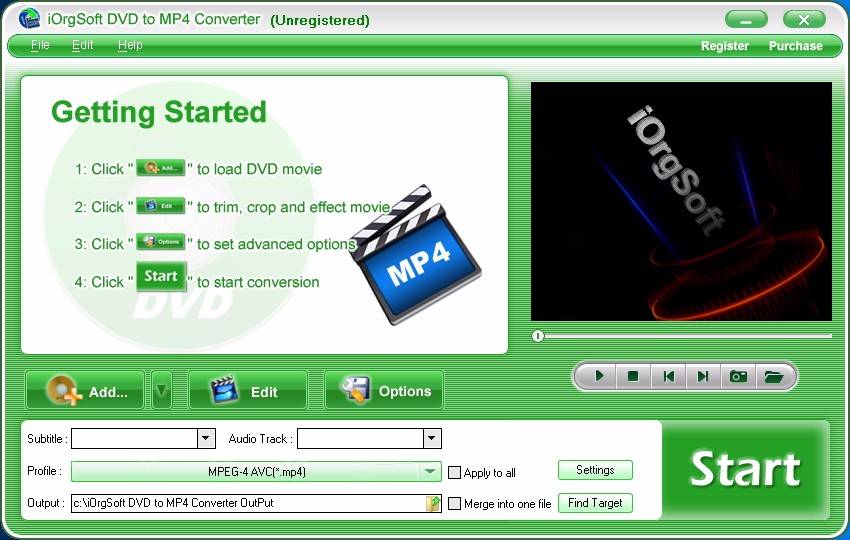Expand the Subtitle dropdown
Viewport: 850px width, 540px height.
coord(206,438)
